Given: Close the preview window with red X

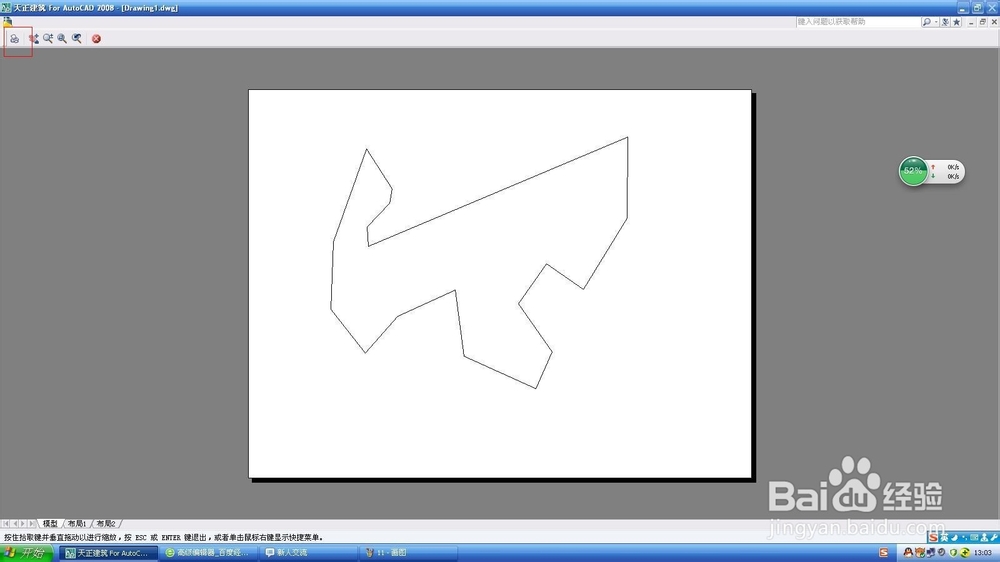Looking at the screenshot, I should click(x=96, y=39).
